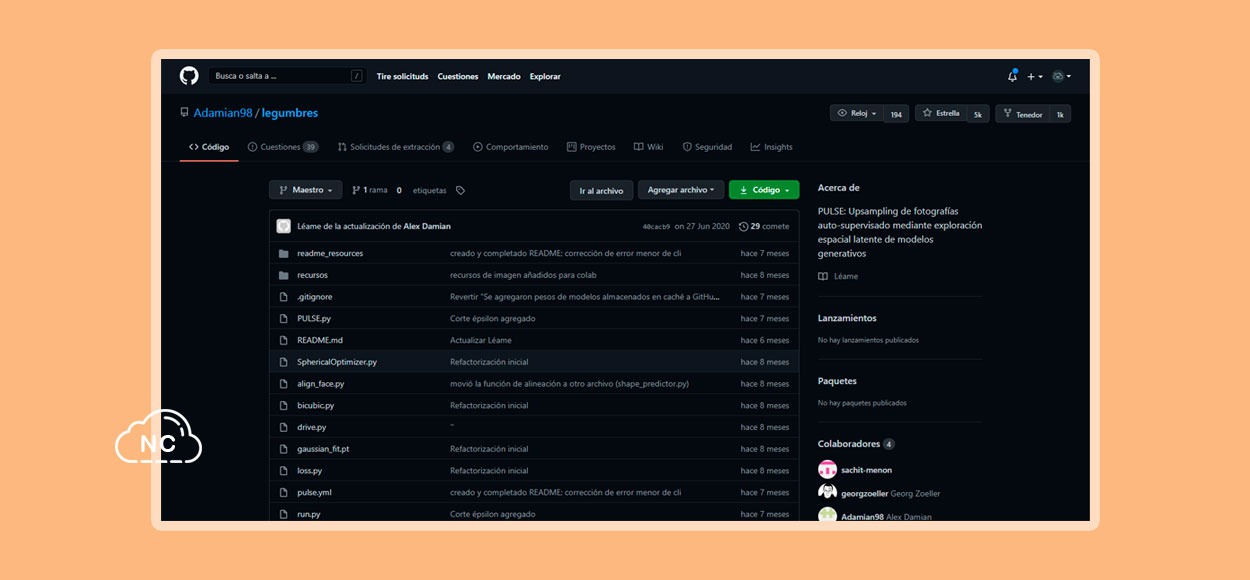1250x580 pixels.
Task: Open the green Código download dropdown
Action: tap(764, 190)
